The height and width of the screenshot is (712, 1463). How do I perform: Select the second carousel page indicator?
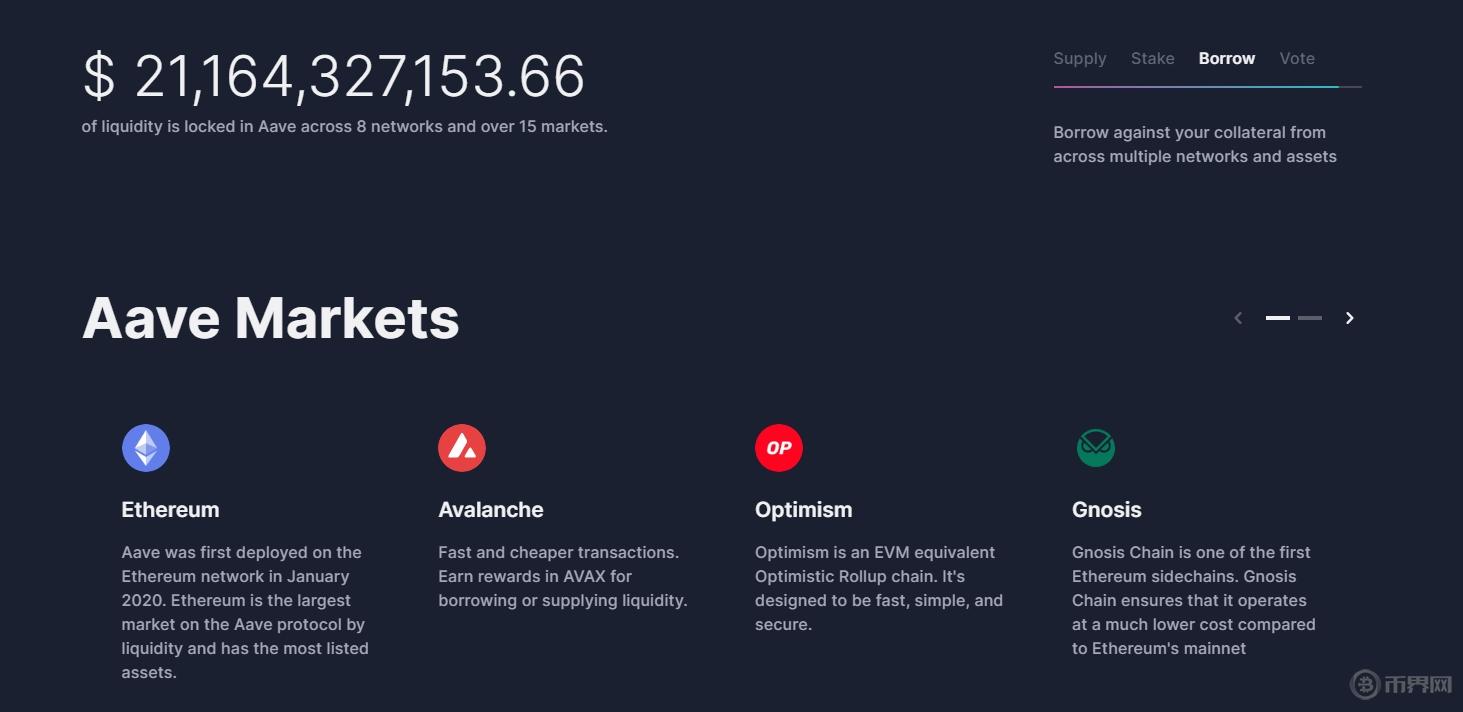pyautogui.click(x=1310, y=318)
